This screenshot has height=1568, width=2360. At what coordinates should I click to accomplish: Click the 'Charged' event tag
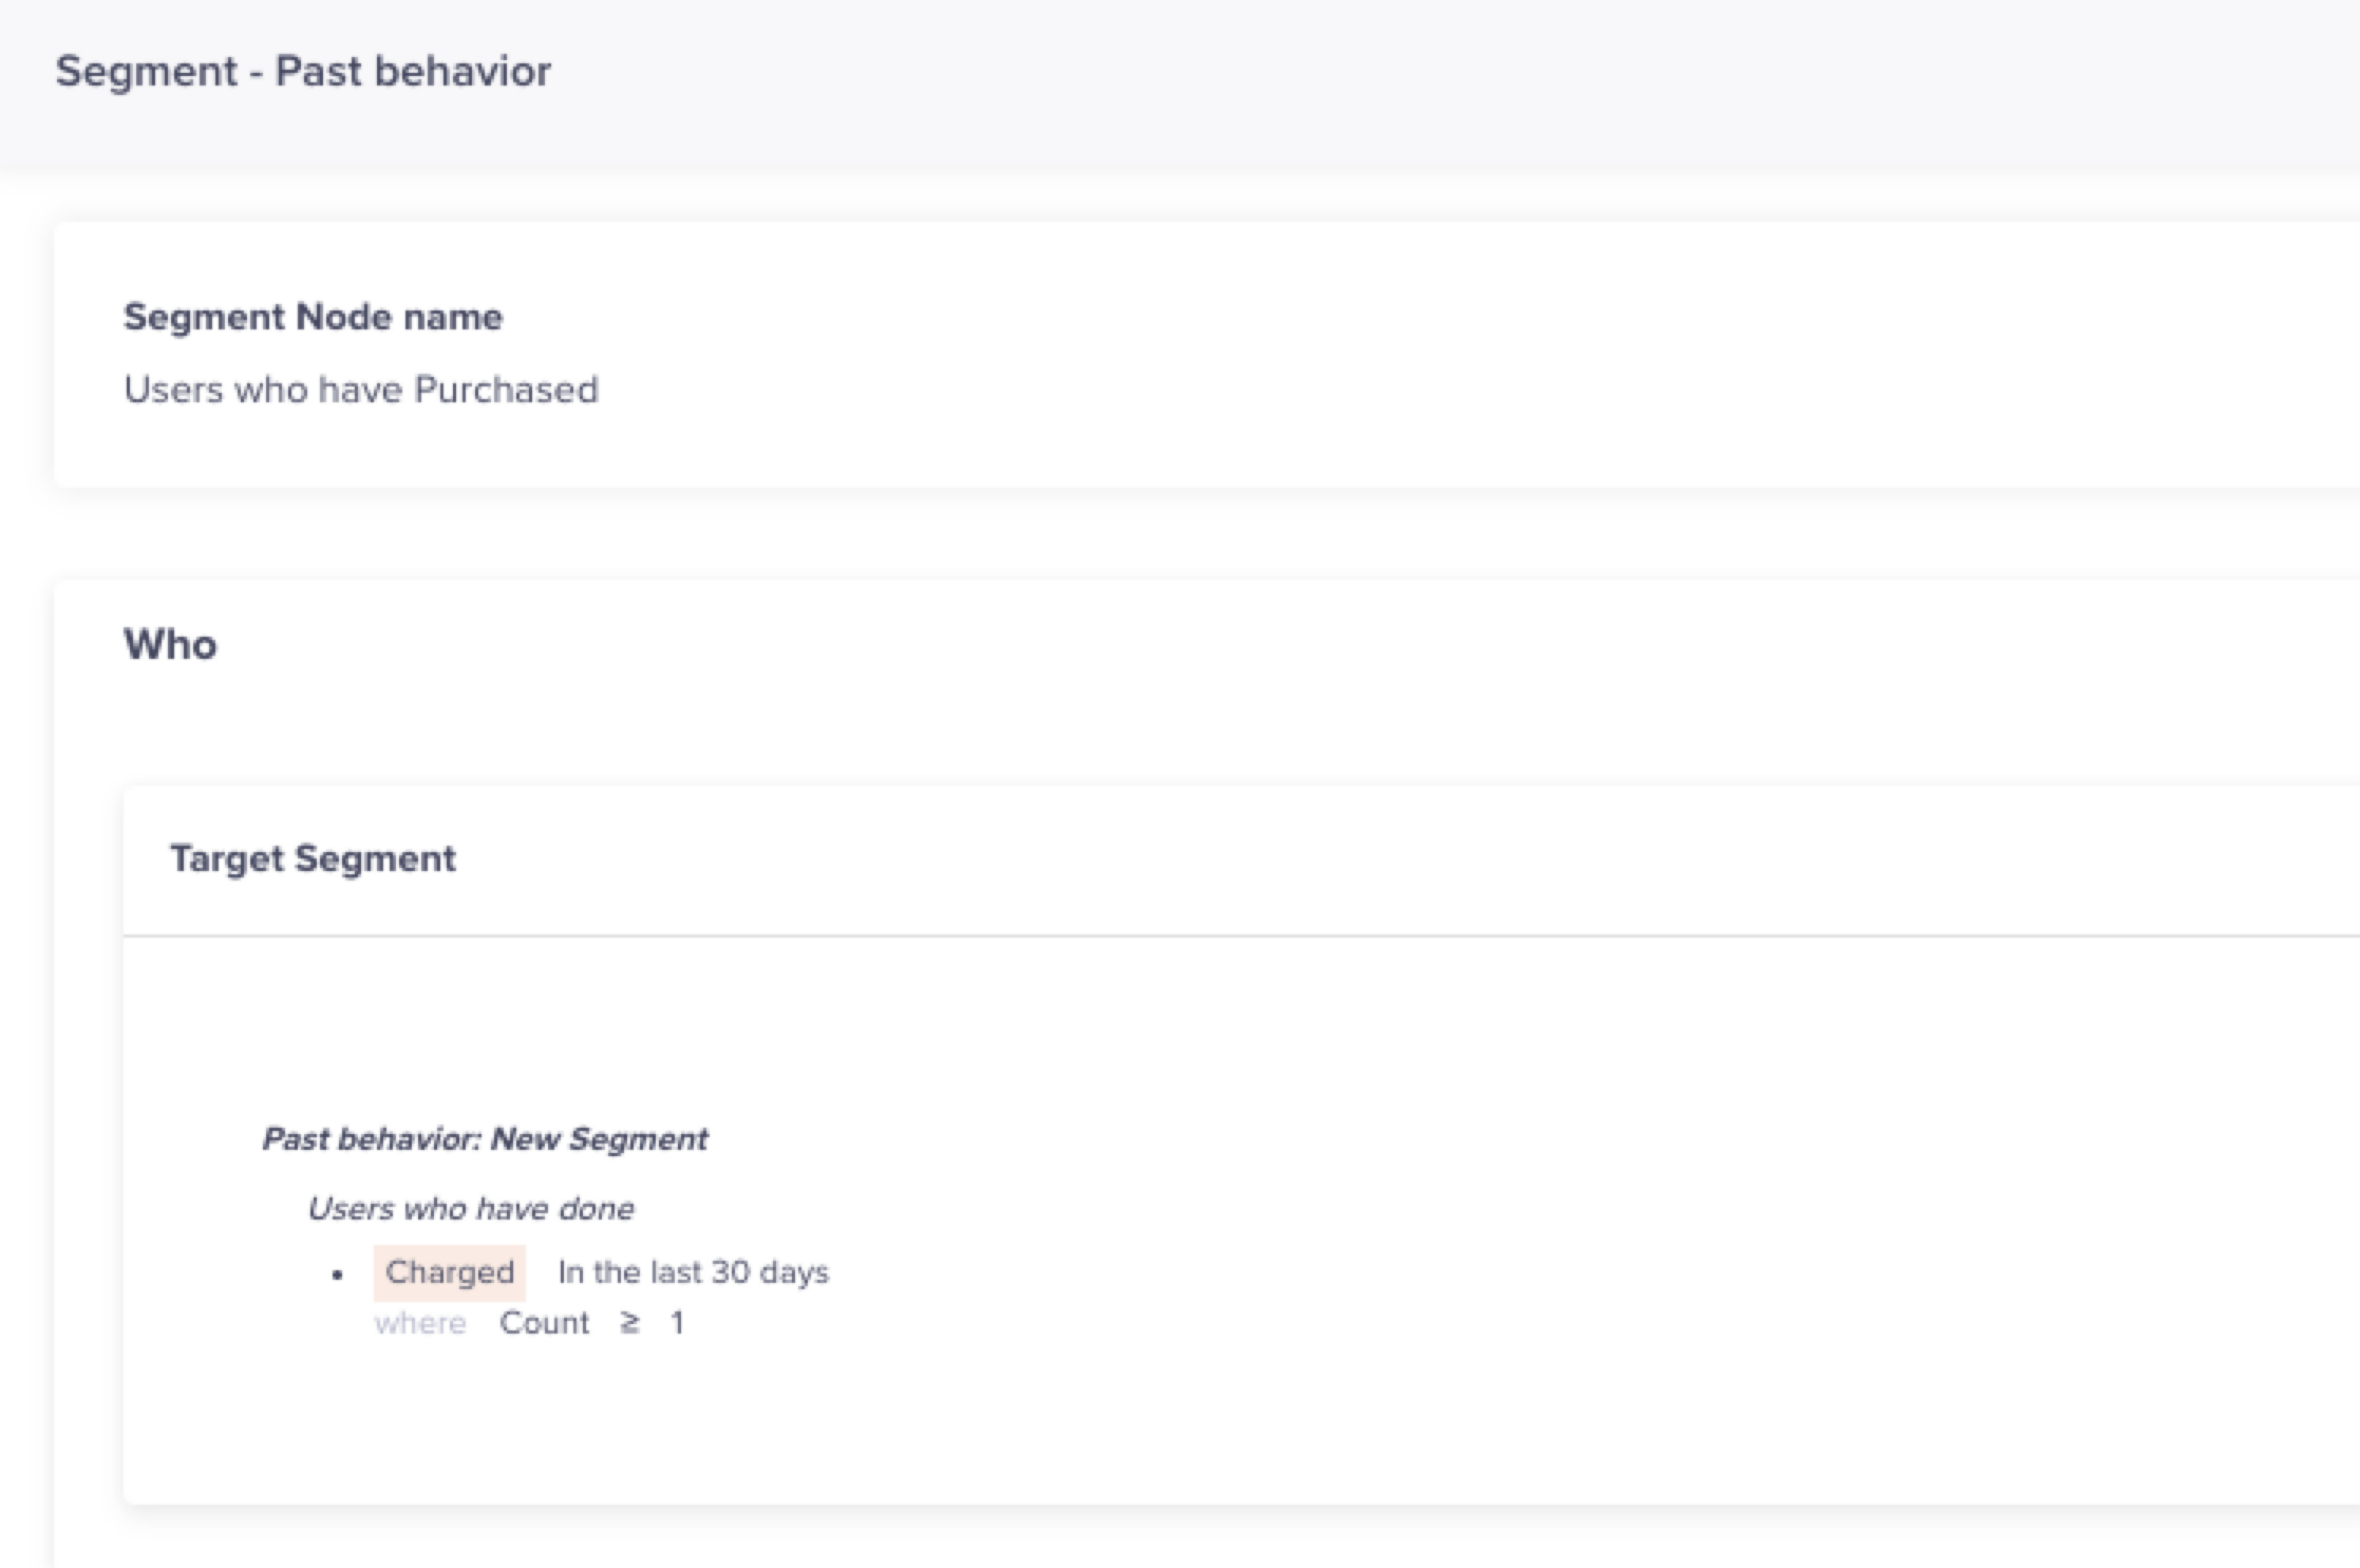pos(450,1273)
